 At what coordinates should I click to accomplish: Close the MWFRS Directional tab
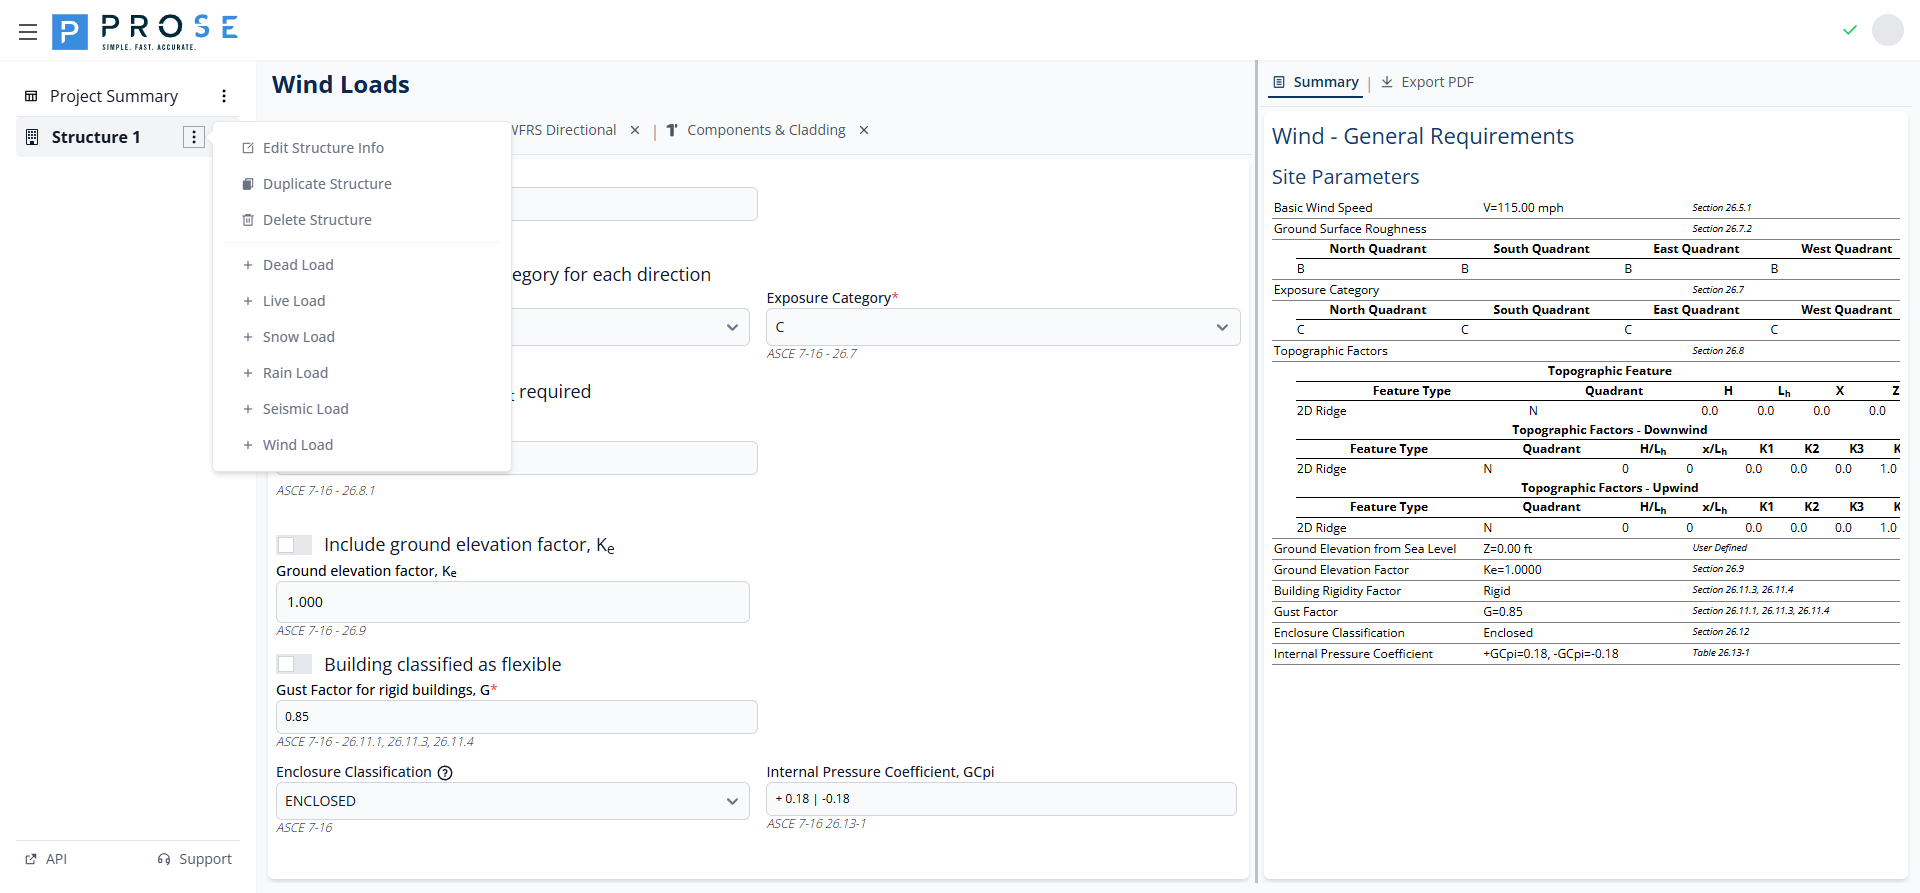(635, 130)
